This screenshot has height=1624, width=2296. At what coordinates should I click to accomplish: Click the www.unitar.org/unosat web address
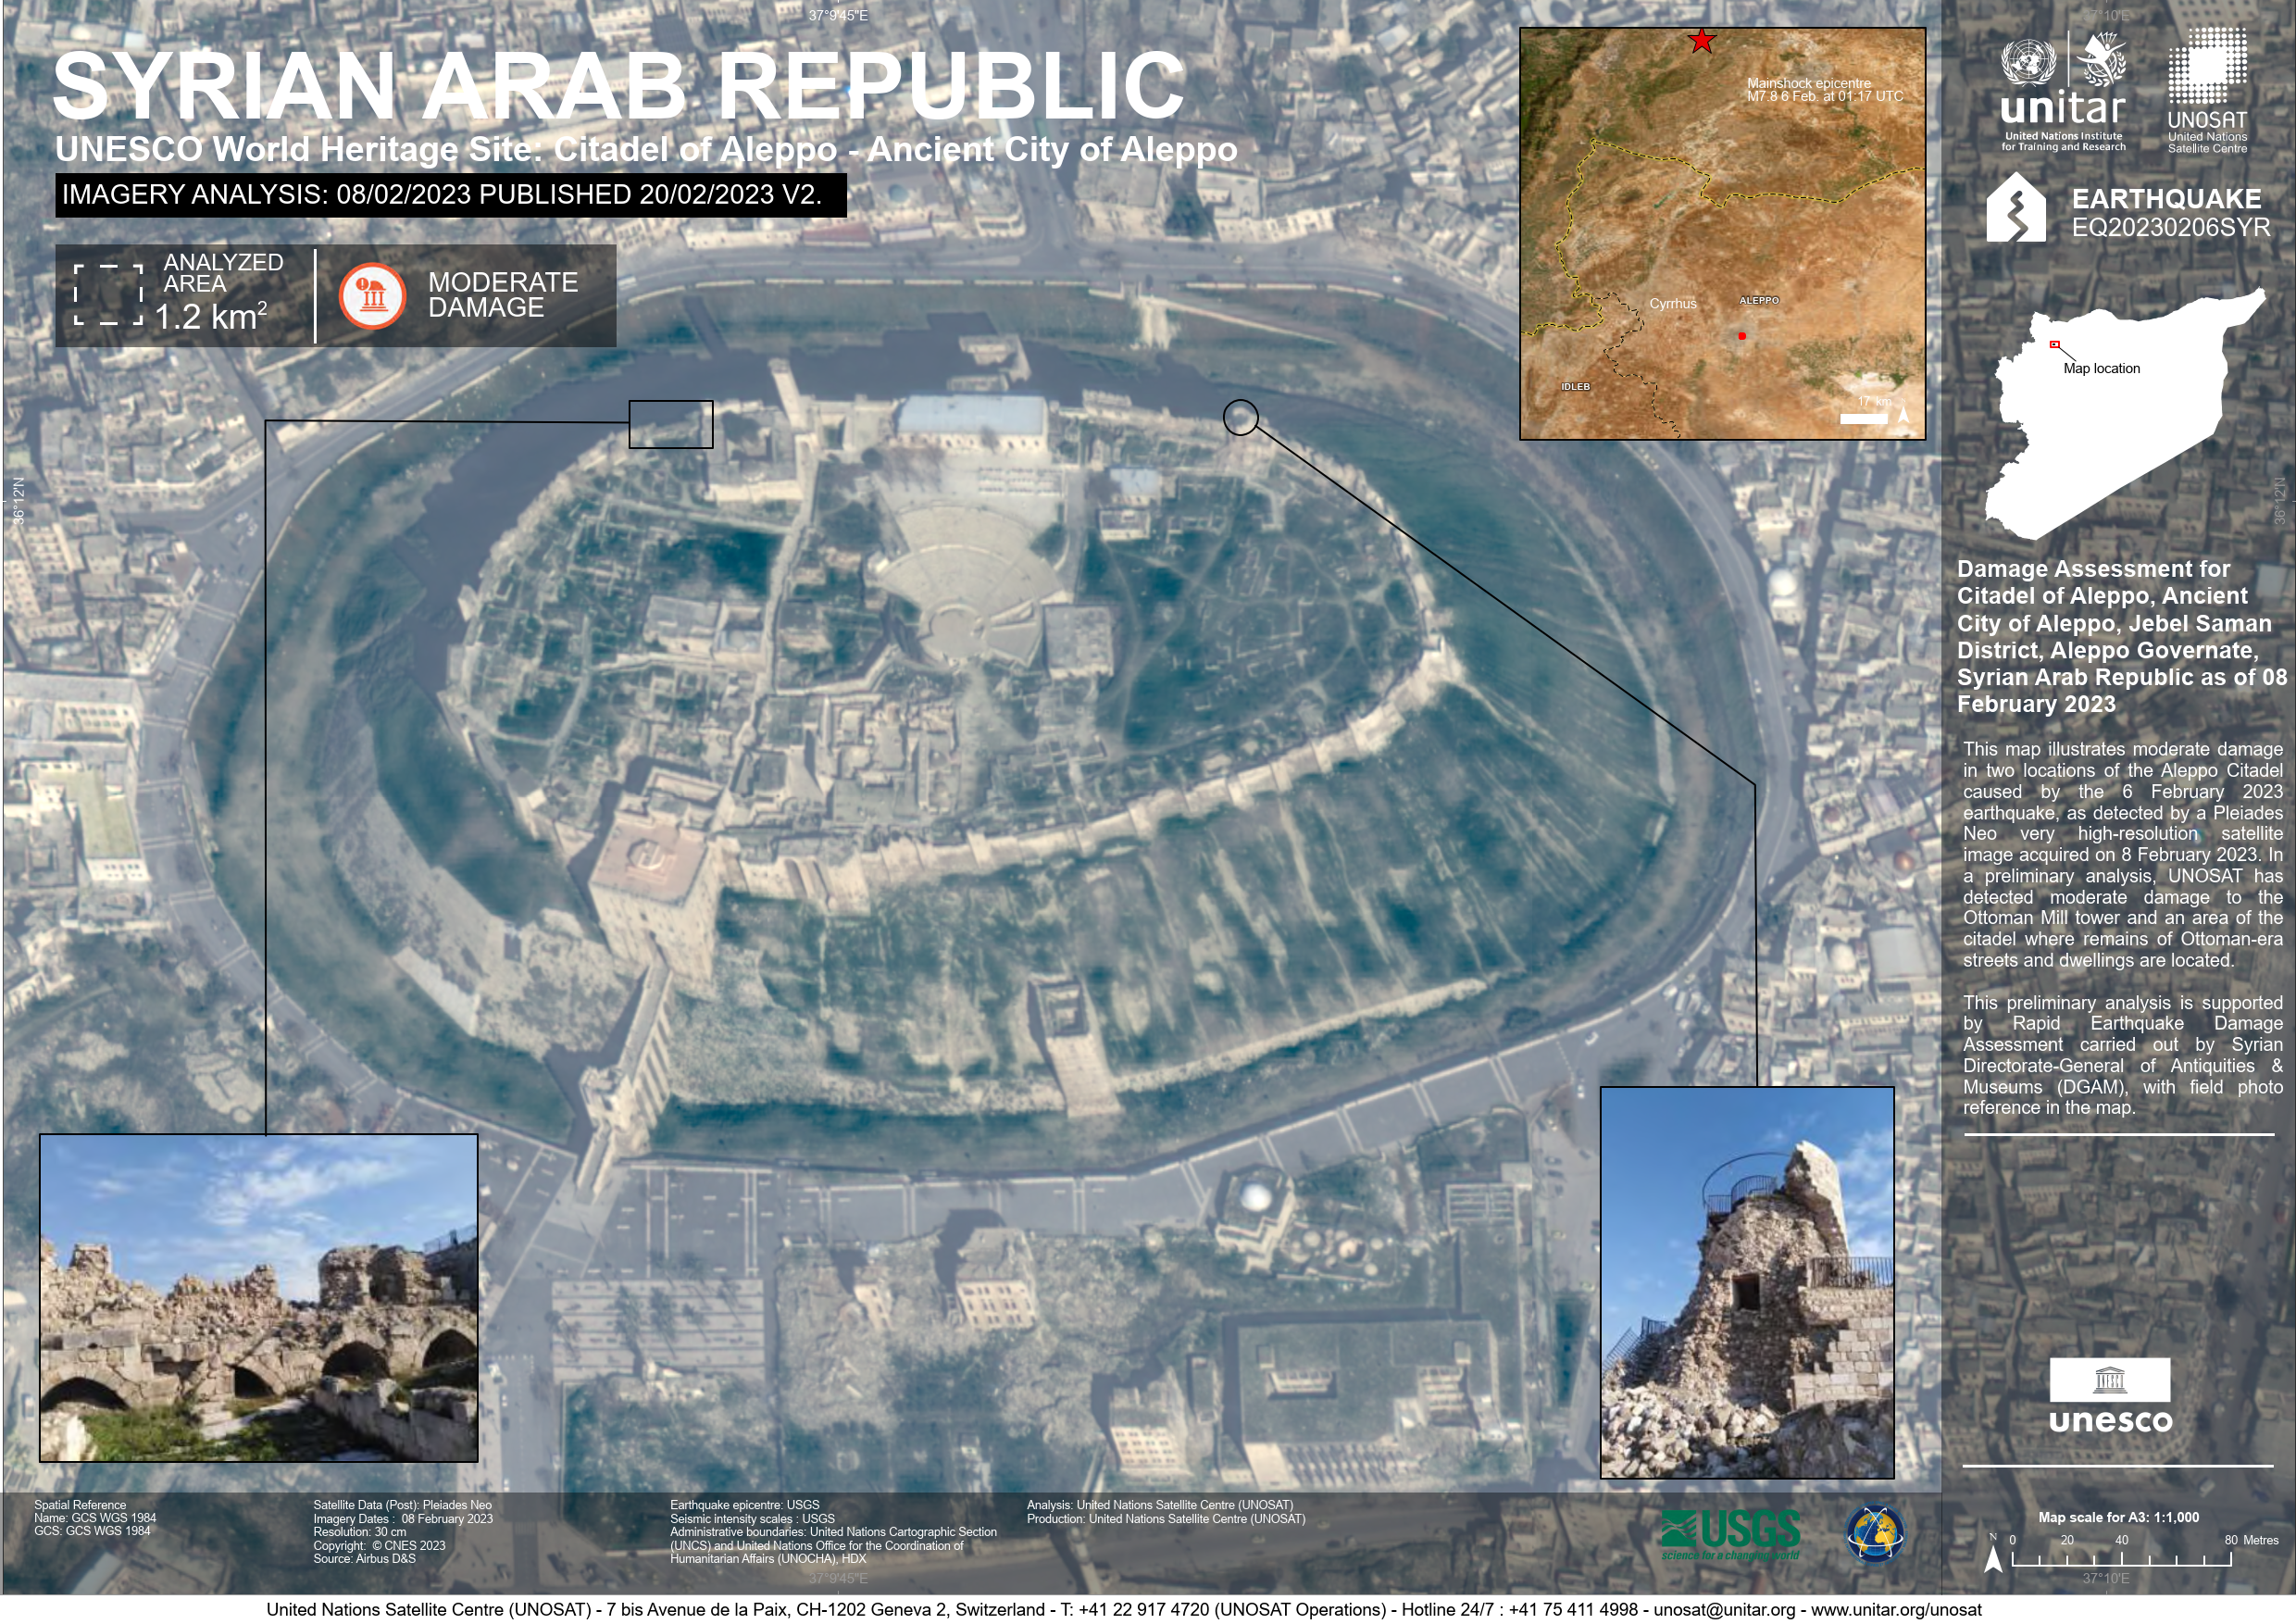(x=1896, y=1610)
